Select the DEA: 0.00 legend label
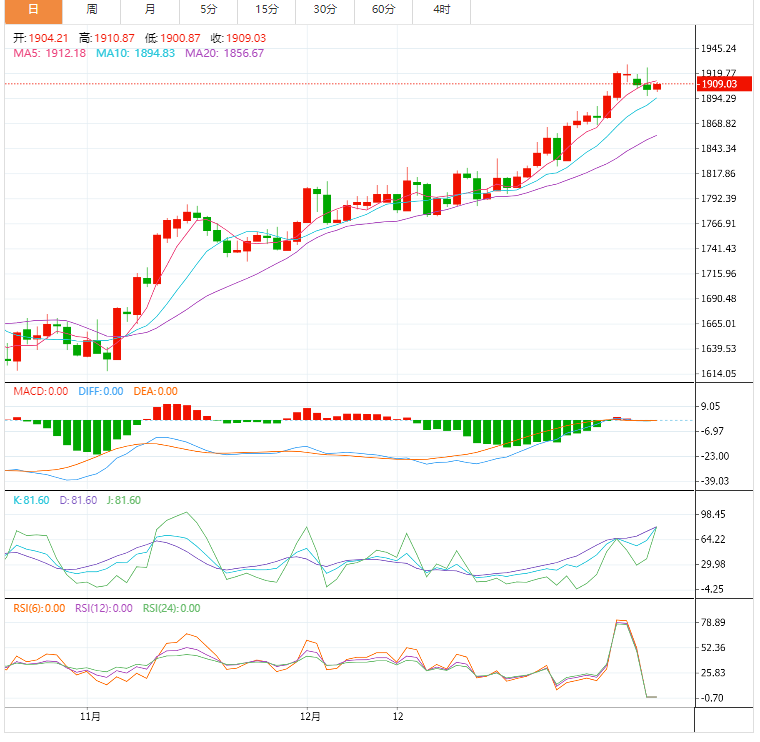Viewport: 760px width, 742px height. [153, 391]
